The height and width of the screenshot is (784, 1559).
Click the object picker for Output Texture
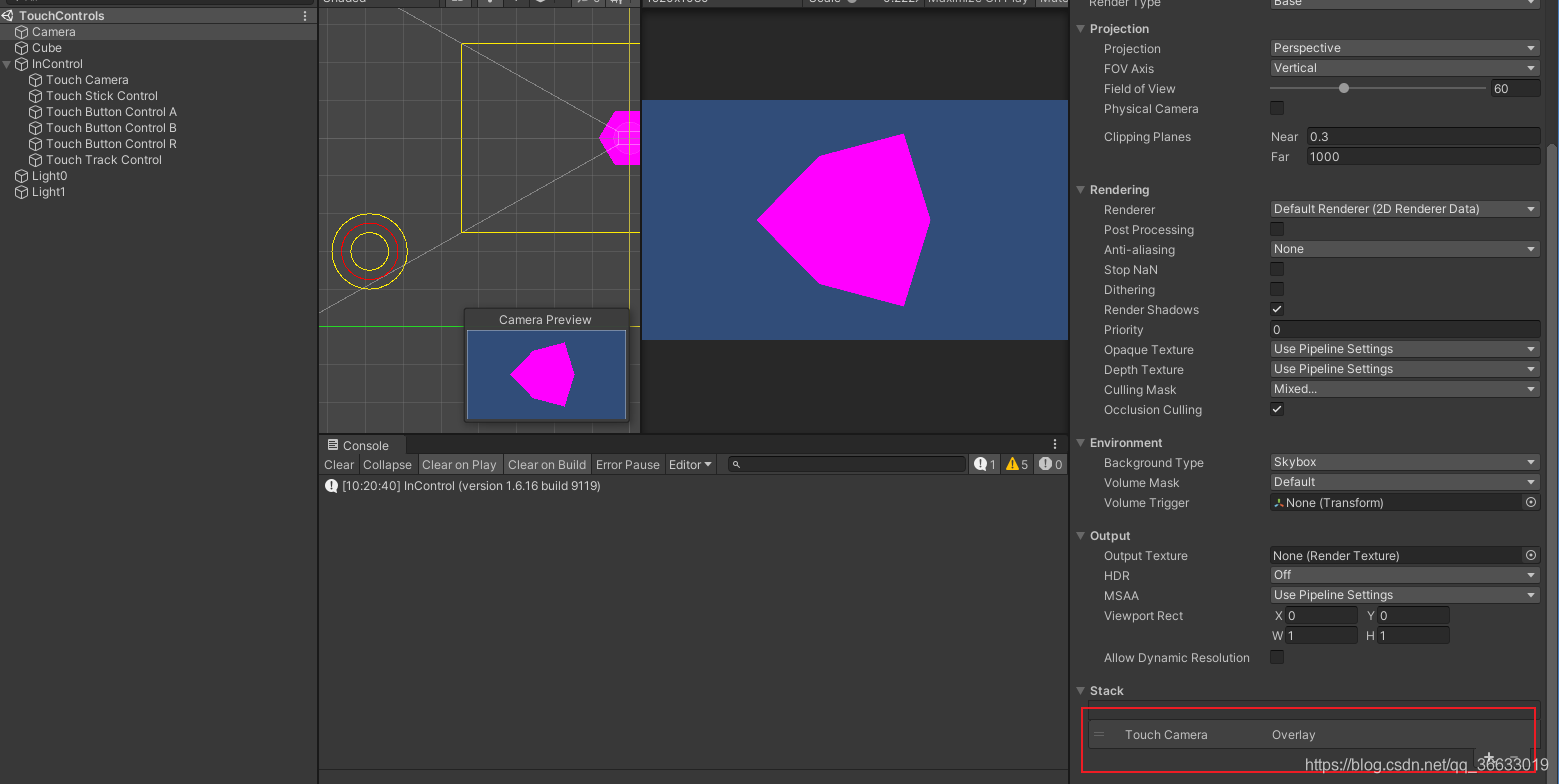pyautogui.click(x=1530, y=555)
